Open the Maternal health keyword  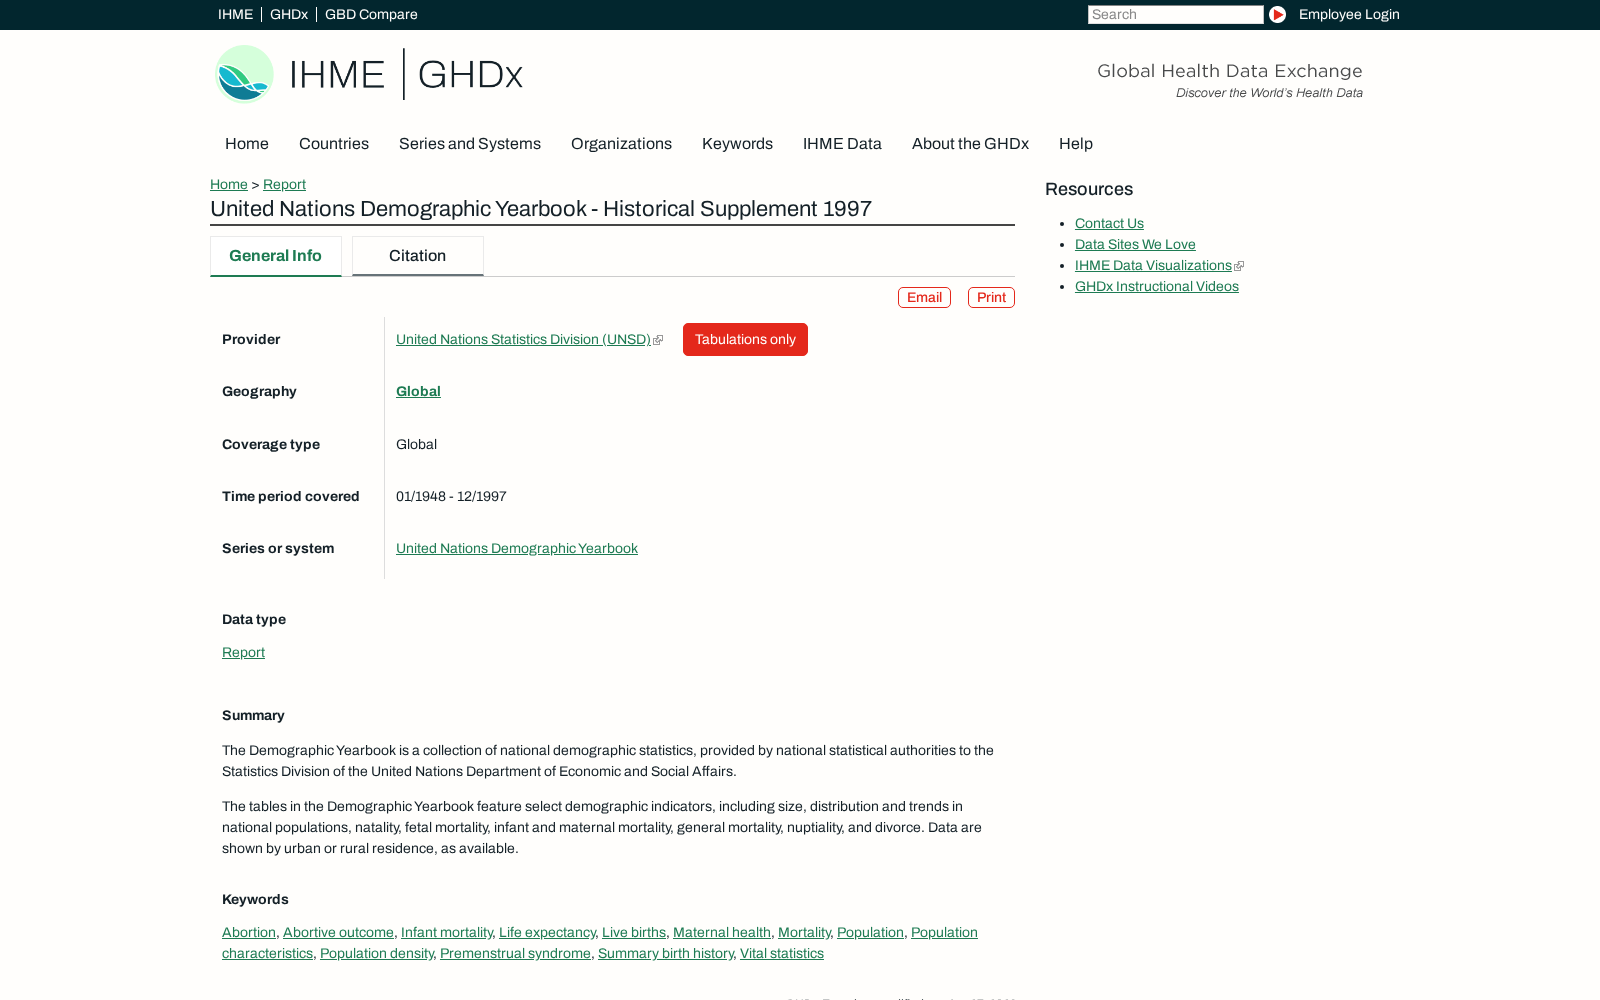coord(722,933)
